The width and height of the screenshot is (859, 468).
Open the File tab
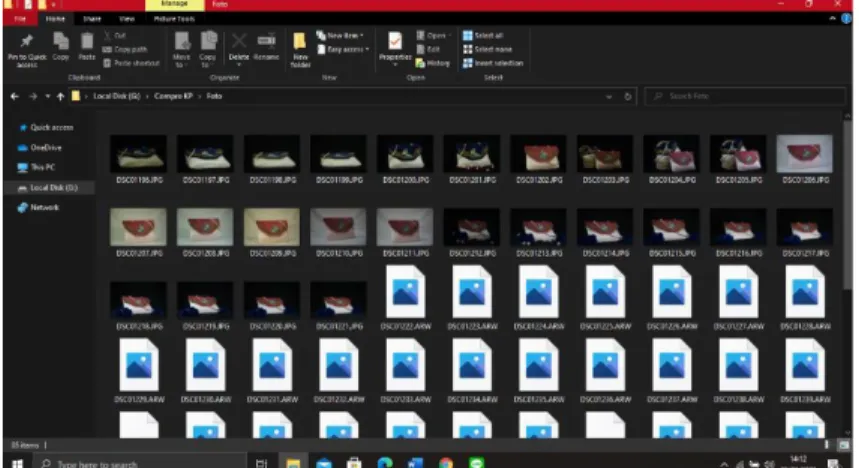click(20, 19)
